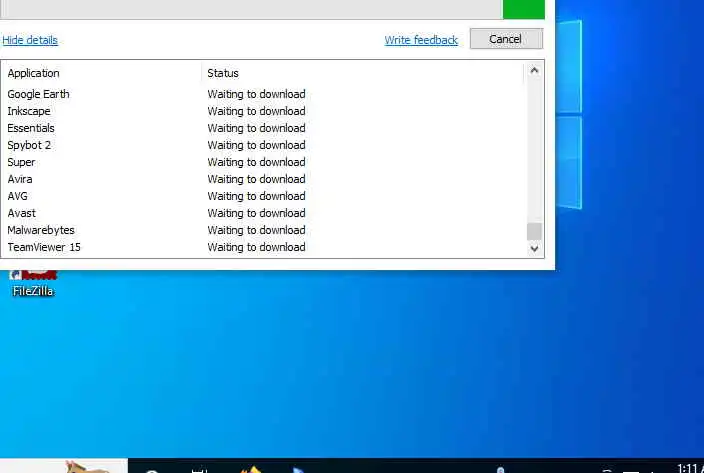
Task: Click Avira's Waiting to download status
Action: [256, 180]
